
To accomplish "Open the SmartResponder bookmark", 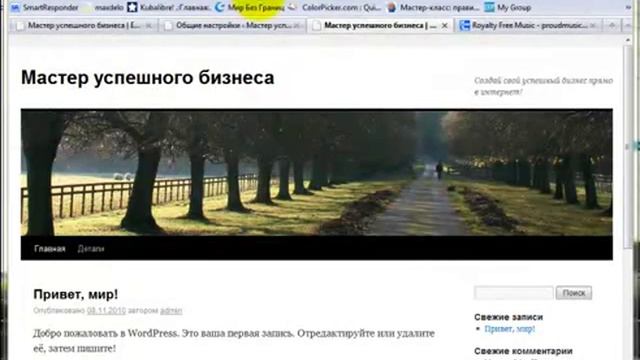I will coord(44,7).
